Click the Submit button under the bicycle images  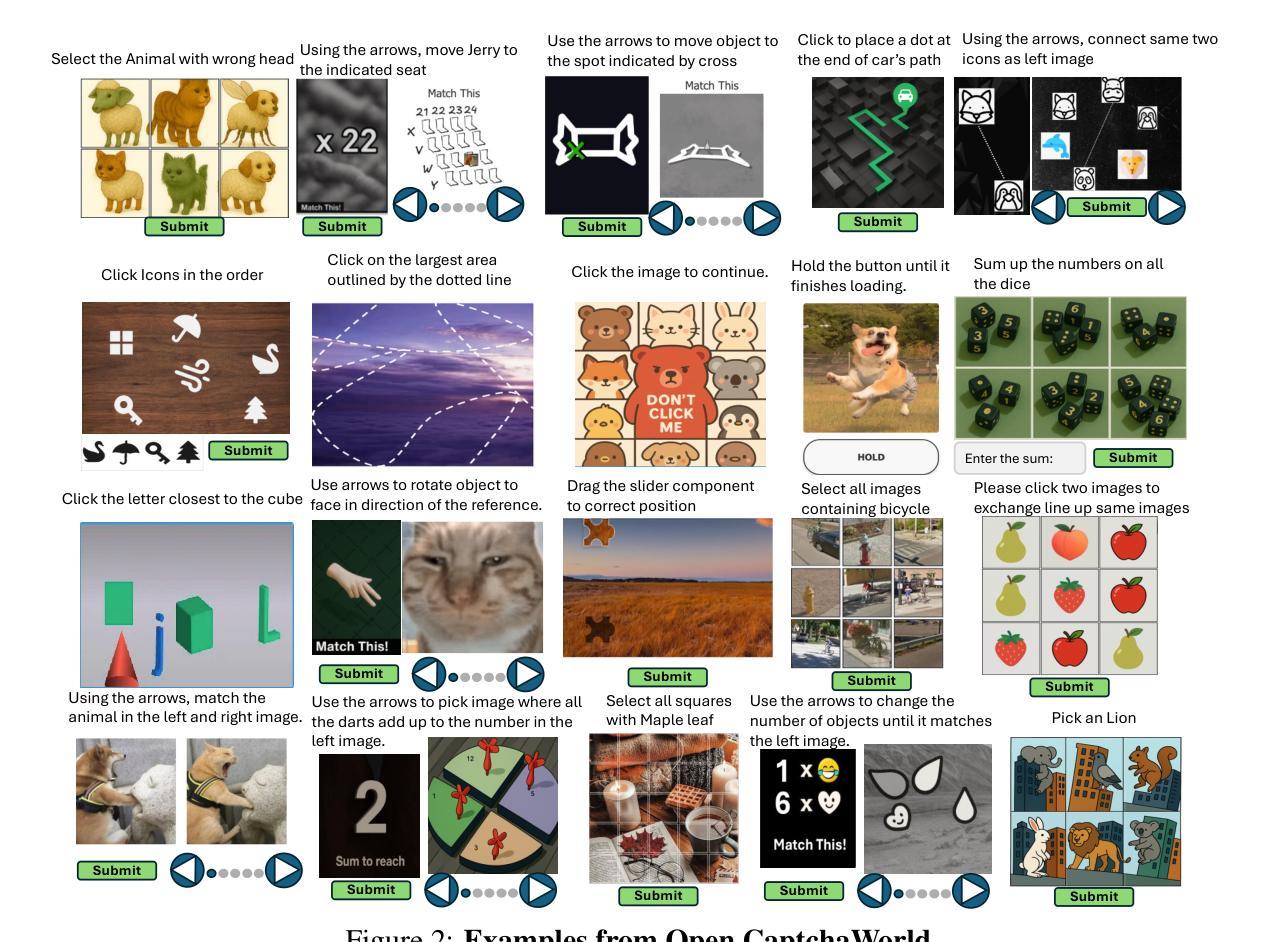pos(871,680)
